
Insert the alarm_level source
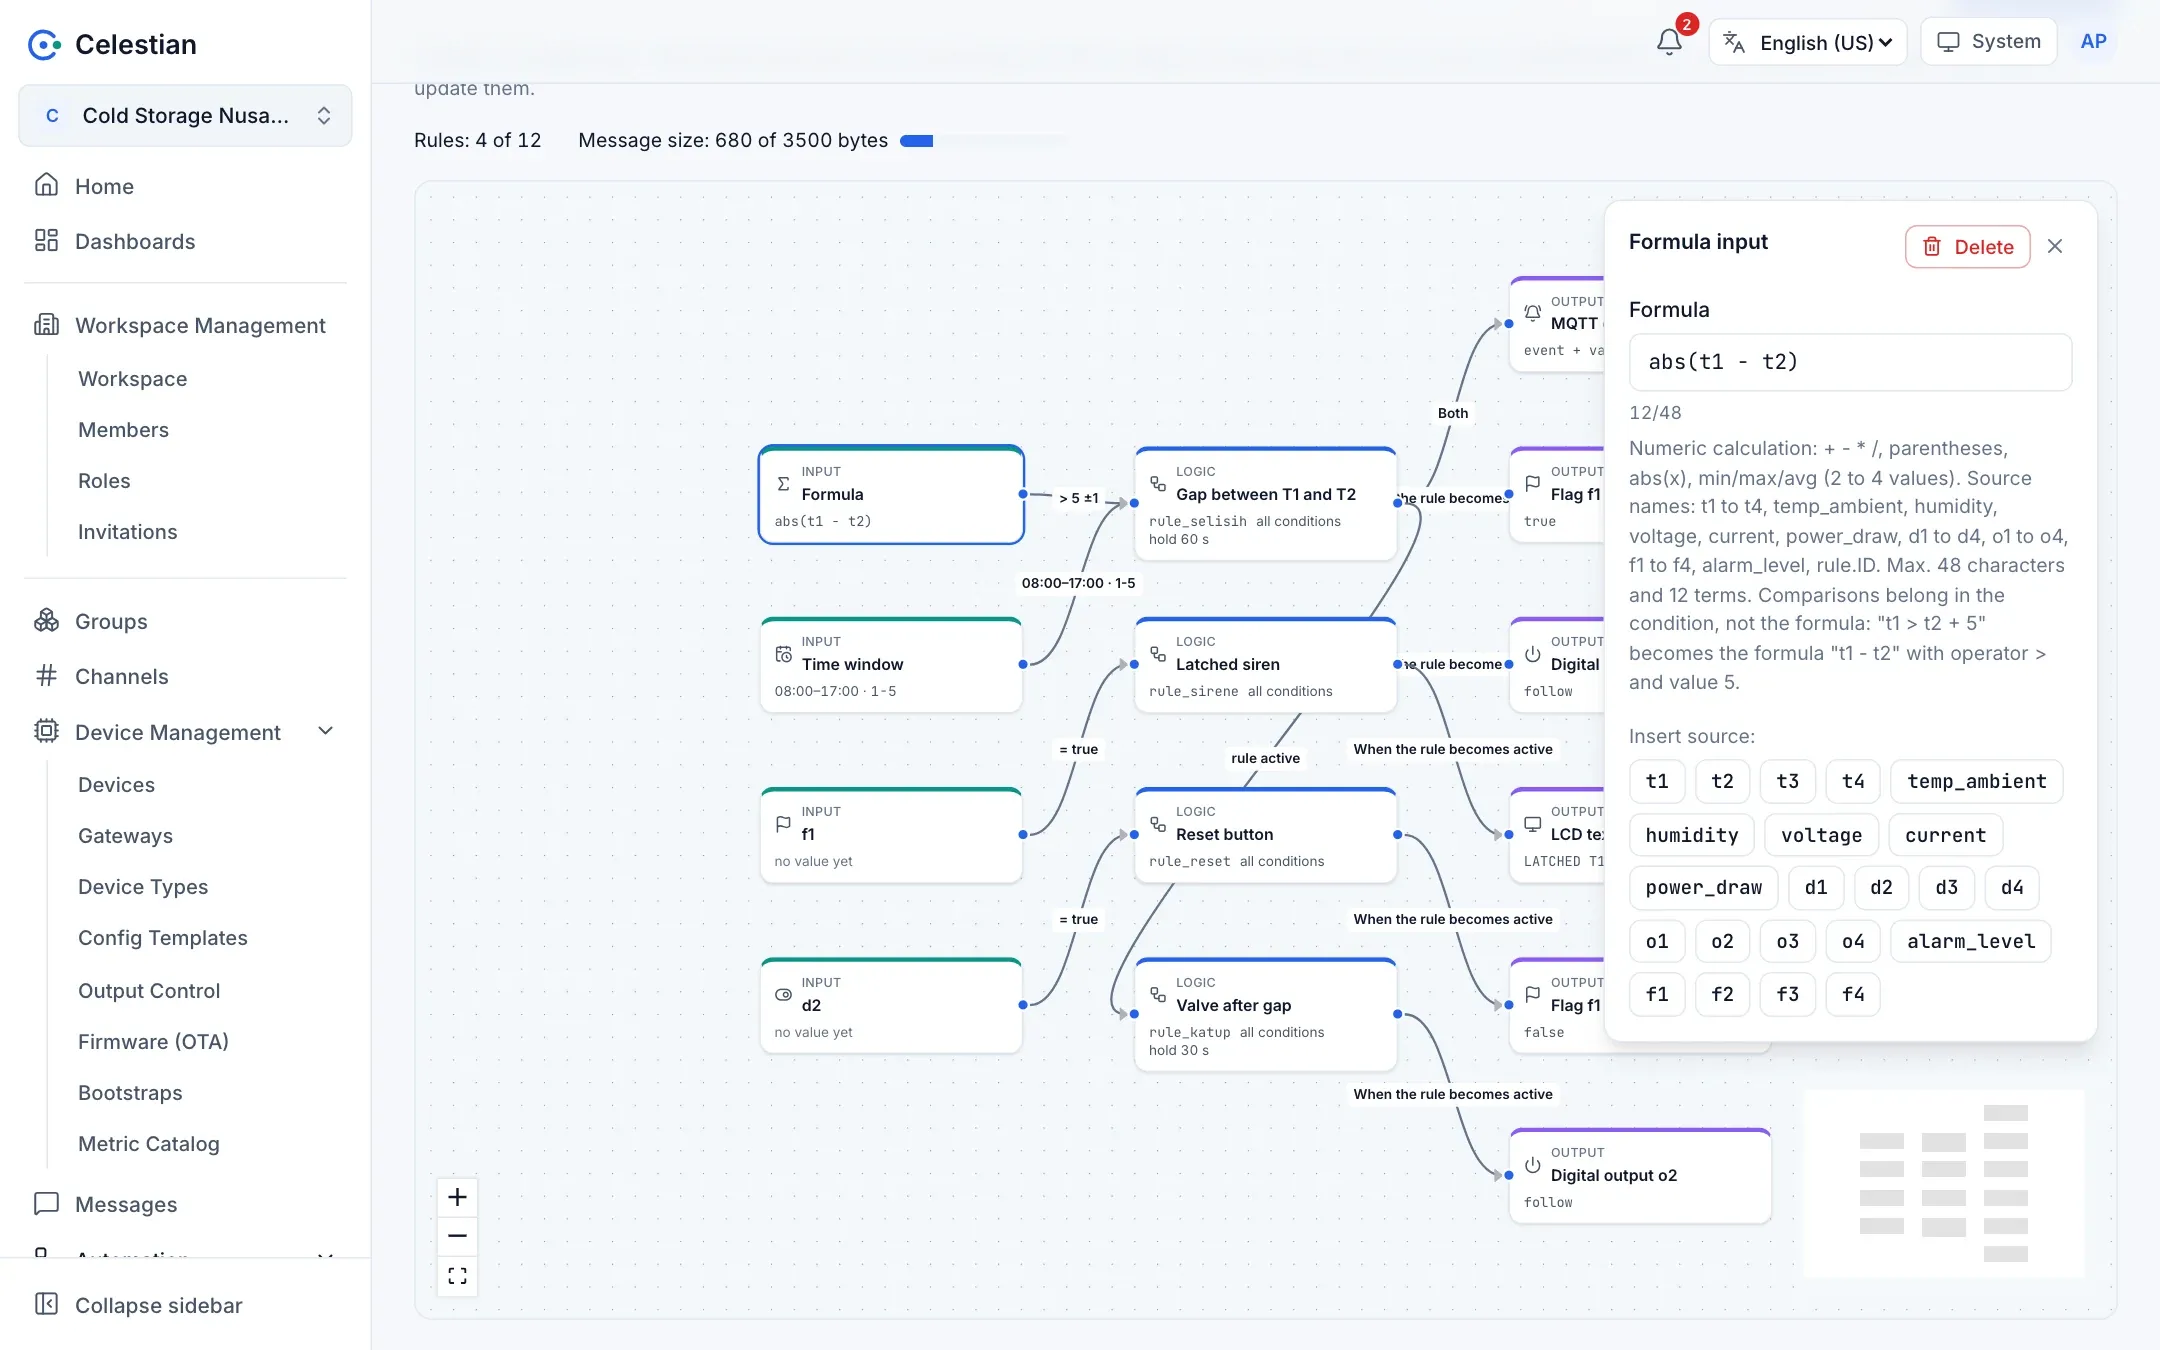1970,941
